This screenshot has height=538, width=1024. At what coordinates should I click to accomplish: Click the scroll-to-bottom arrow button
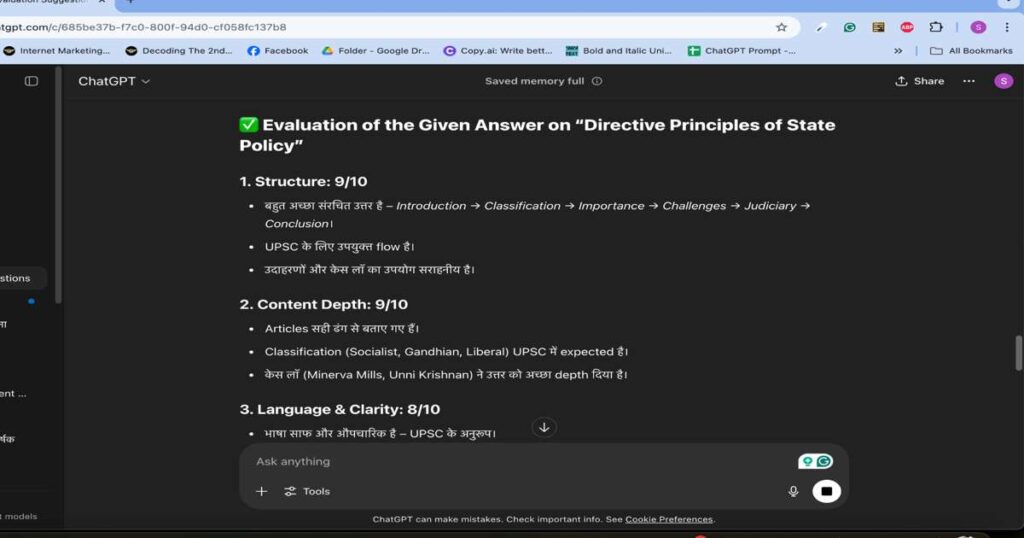(544, 428)
